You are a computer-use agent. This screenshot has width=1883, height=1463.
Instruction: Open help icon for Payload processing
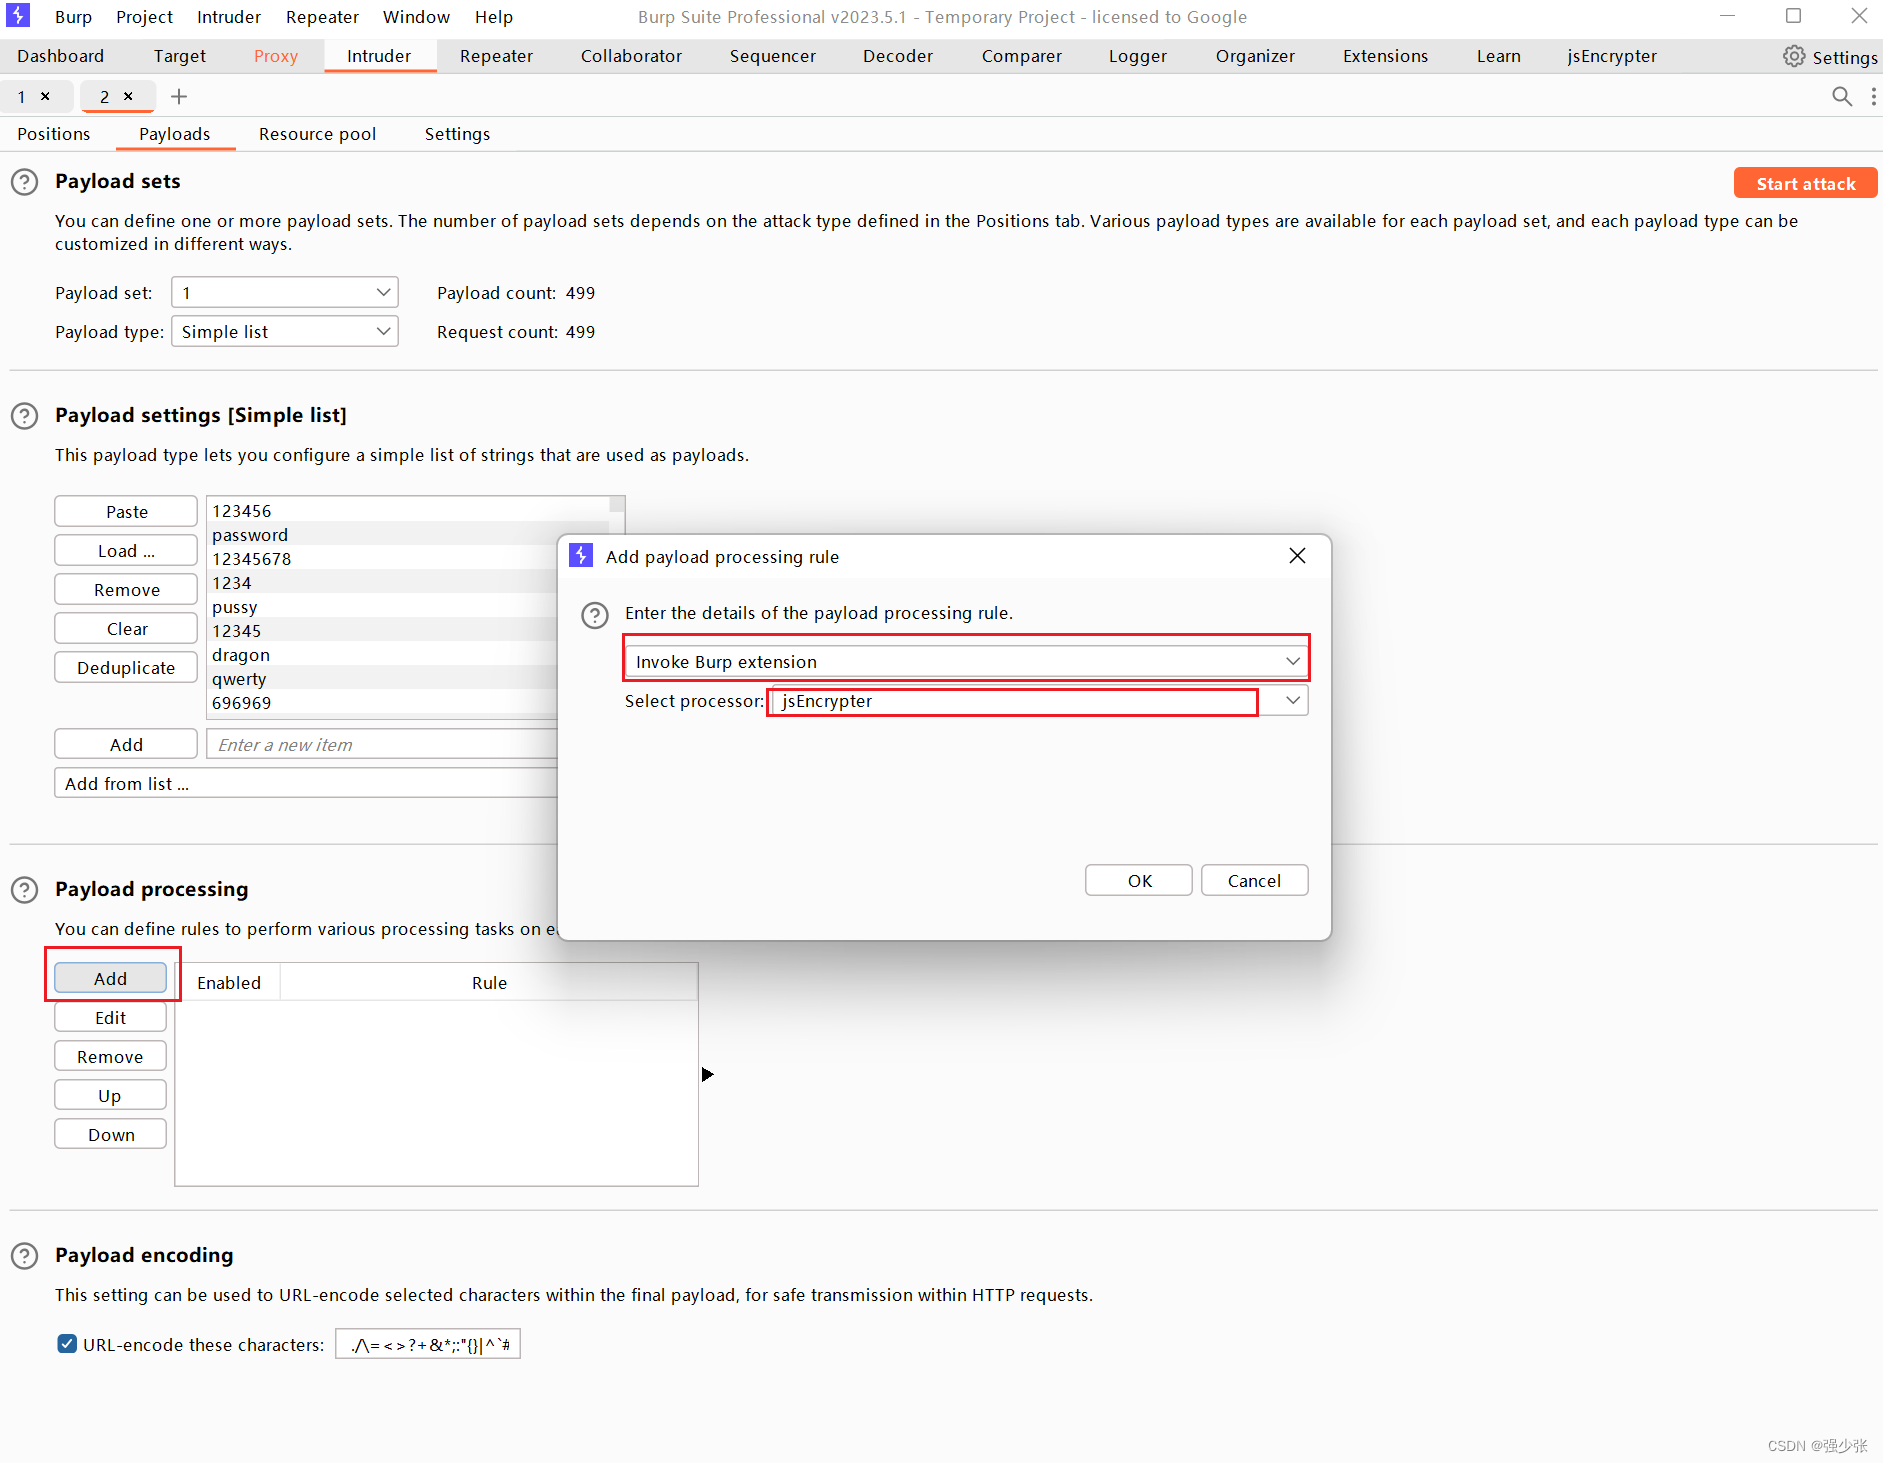24,890
